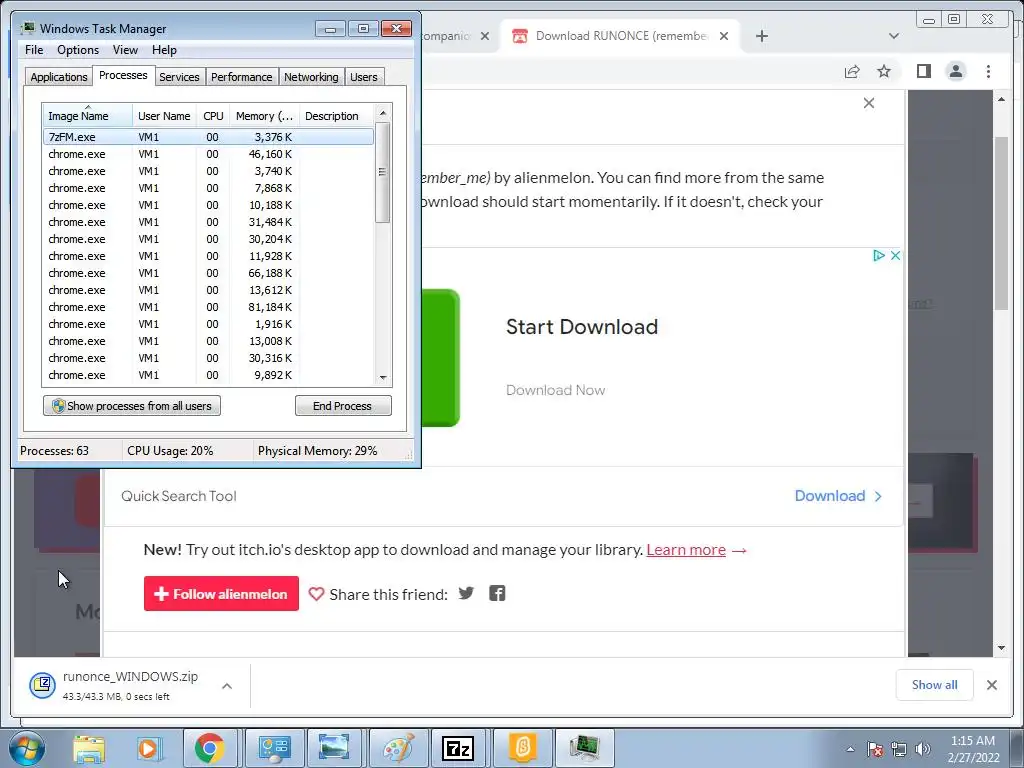
Task: Sort processes by CPU column
Action: point(213,116)
